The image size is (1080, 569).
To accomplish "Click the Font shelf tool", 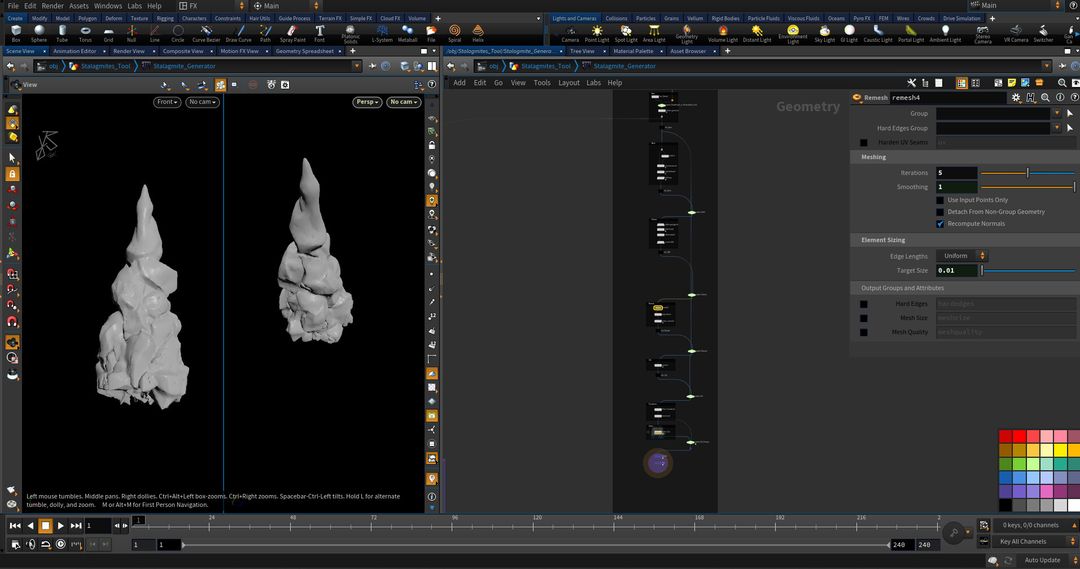I will coord(320,33).
